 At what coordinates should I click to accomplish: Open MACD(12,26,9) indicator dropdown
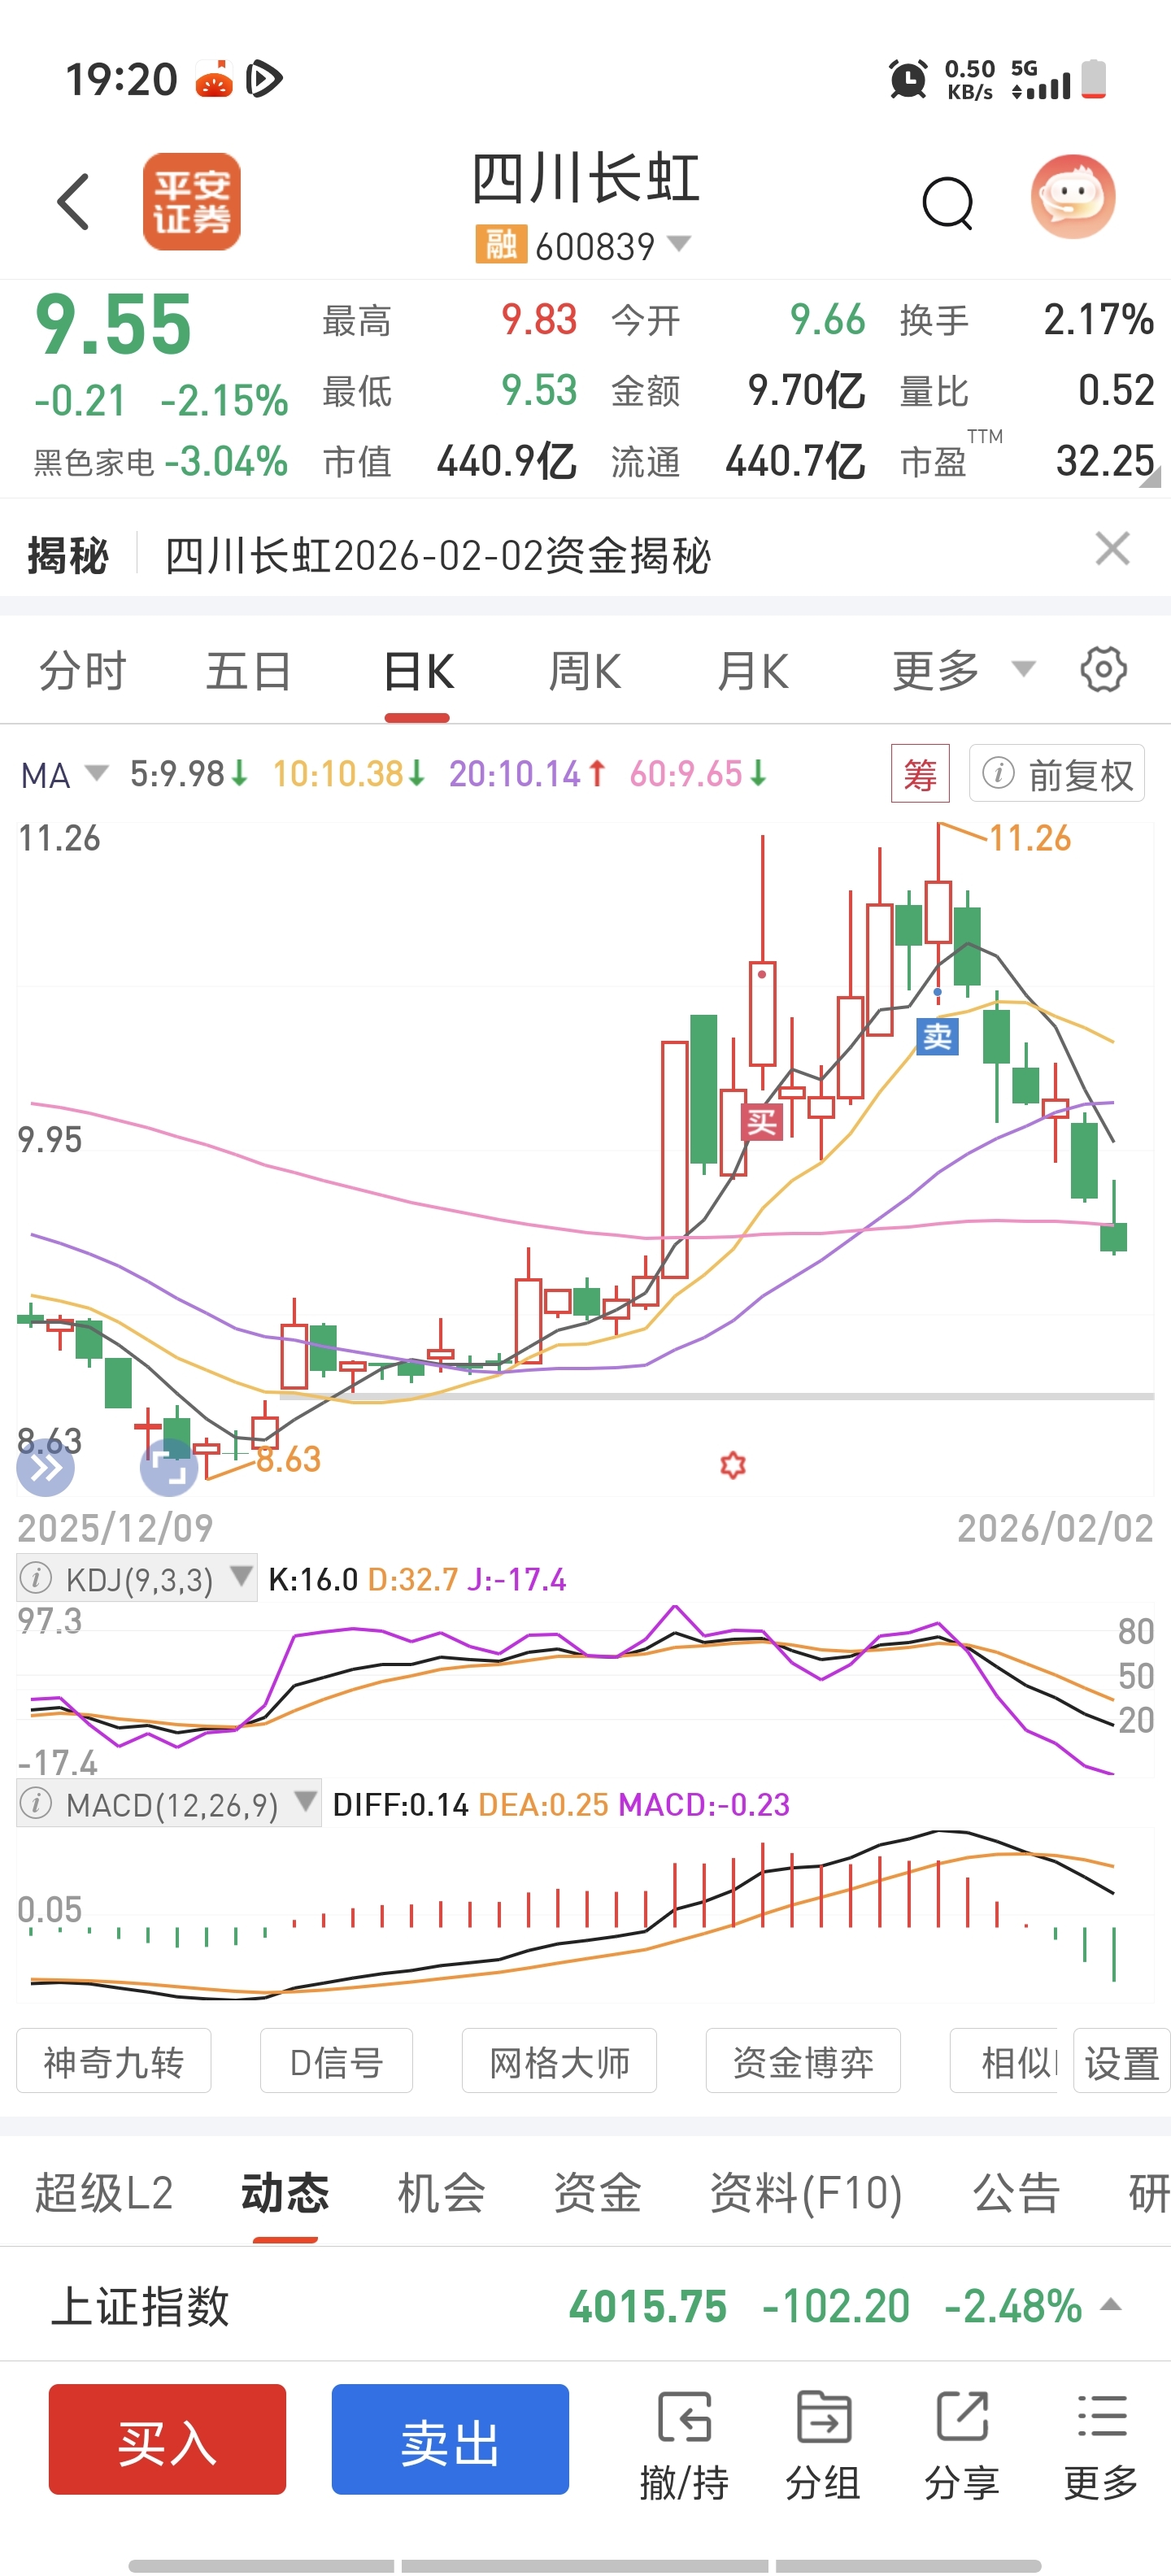169,1804
